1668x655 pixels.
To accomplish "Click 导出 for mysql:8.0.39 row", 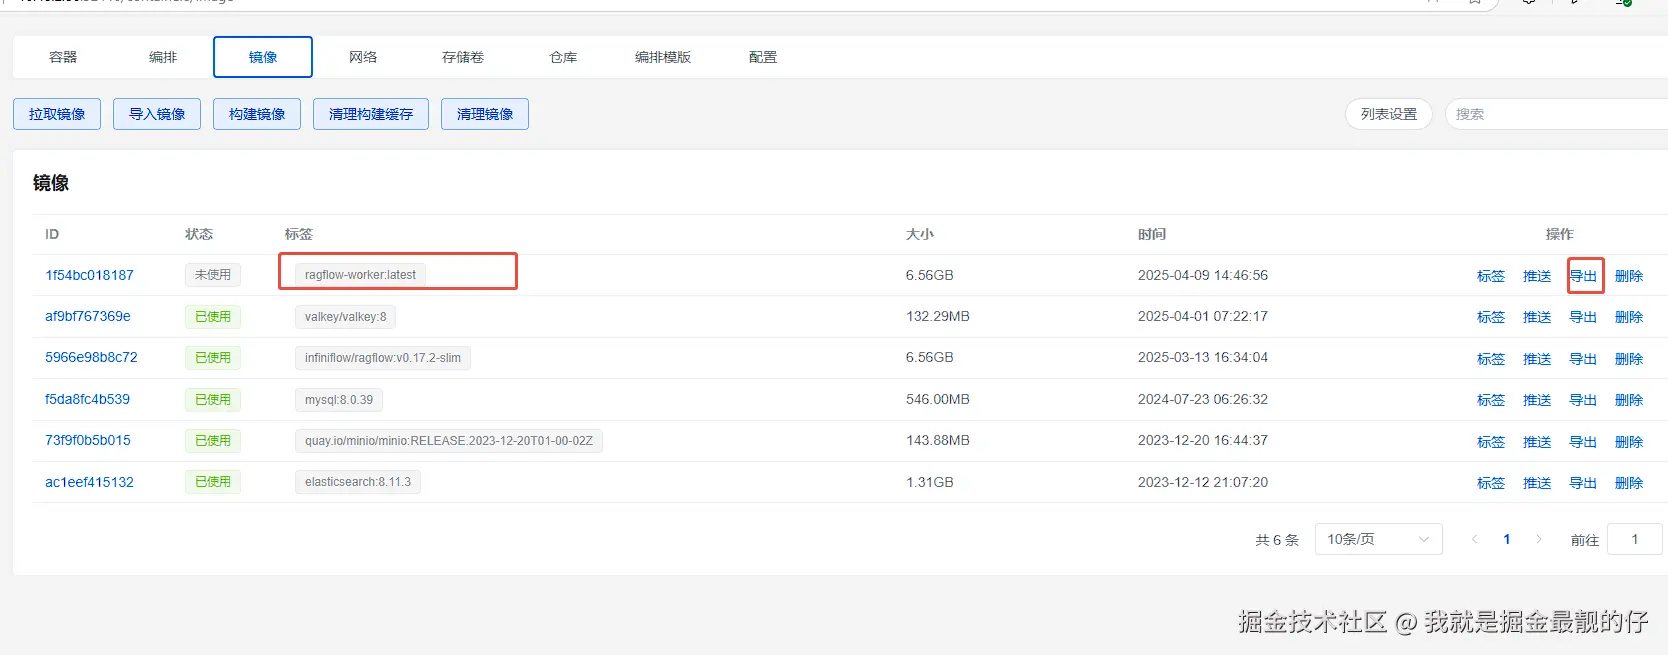I will (x=1583, y=400).
